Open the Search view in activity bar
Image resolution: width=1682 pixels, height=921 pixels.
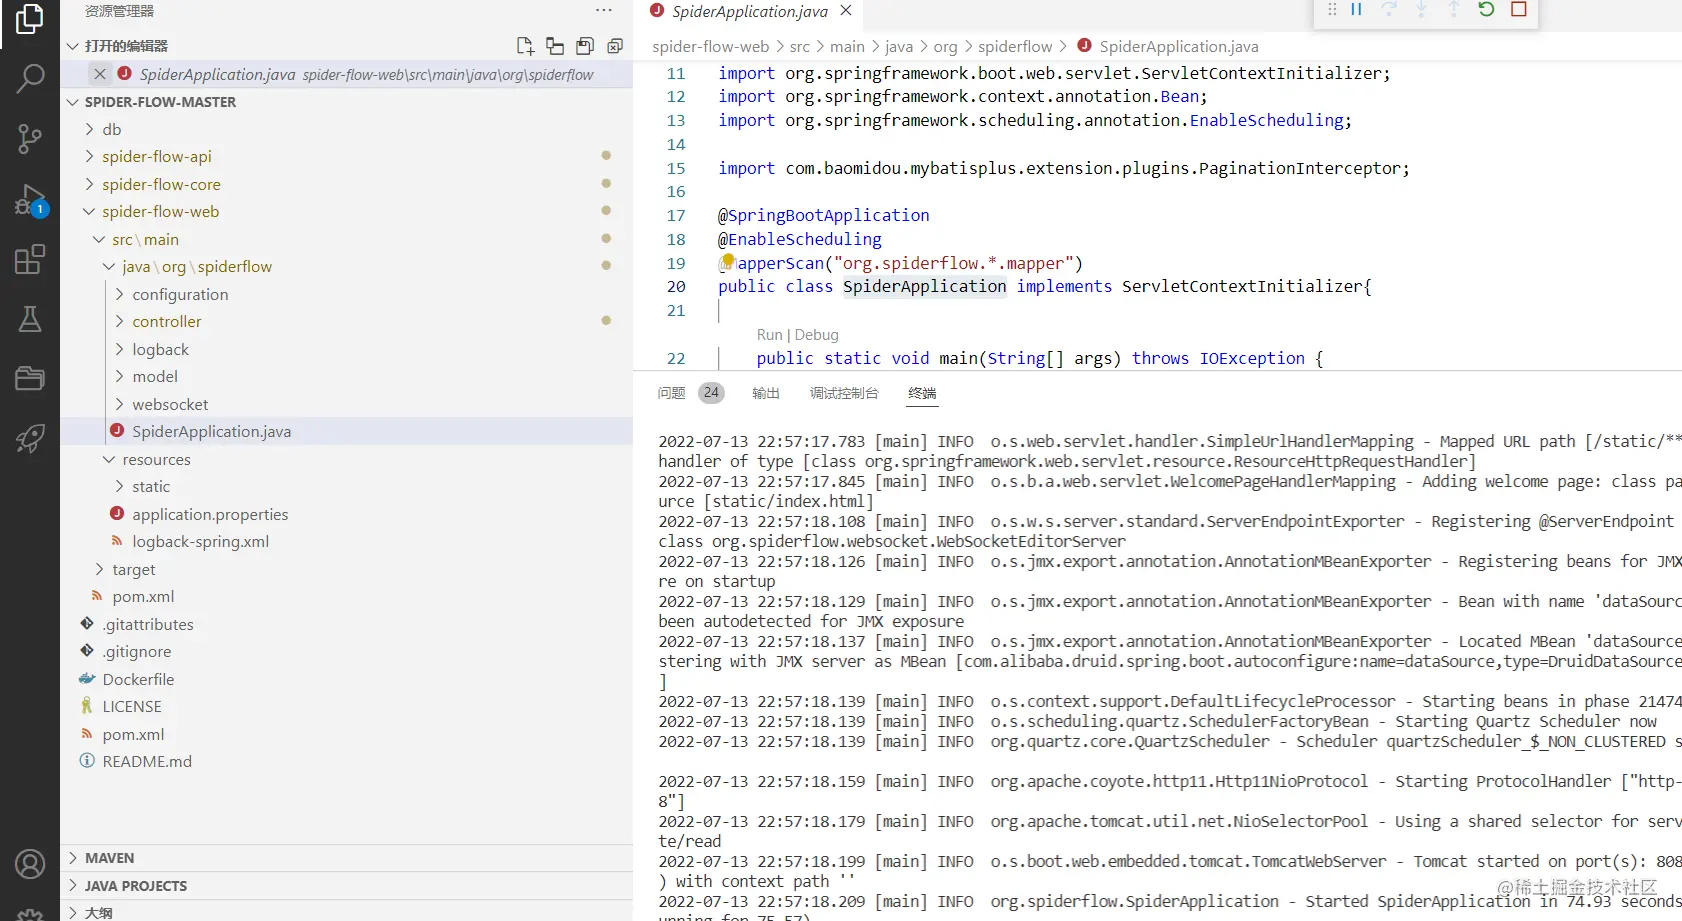click(x=30, y=78)
